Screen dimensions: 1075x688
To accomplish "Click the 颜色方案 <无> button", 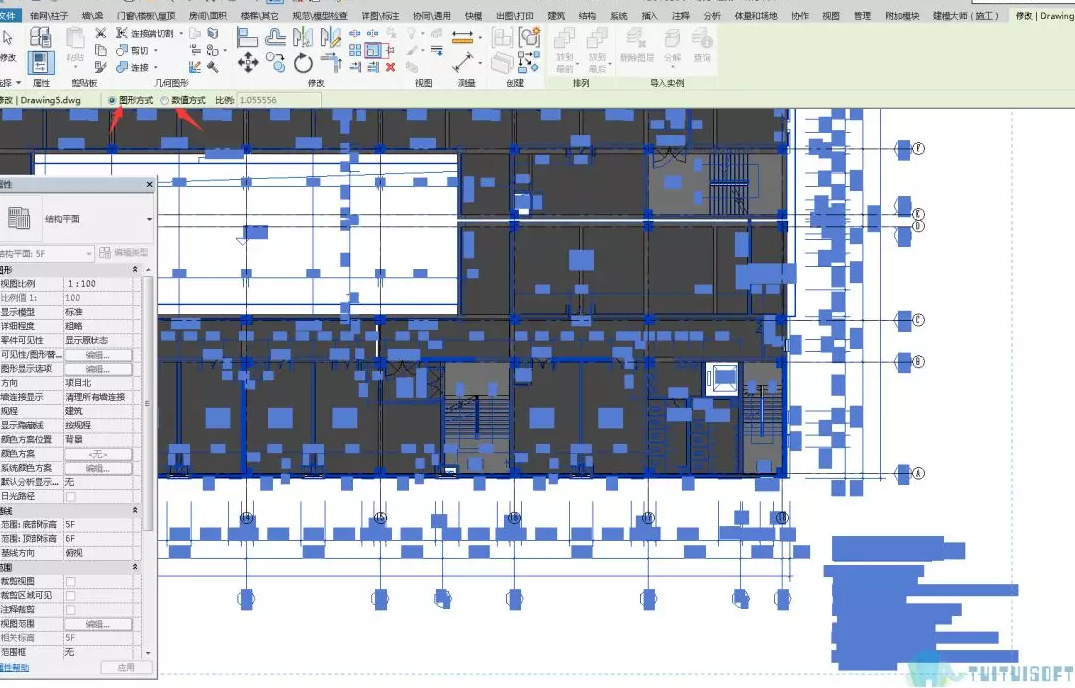I will click(x=98, y=454).
